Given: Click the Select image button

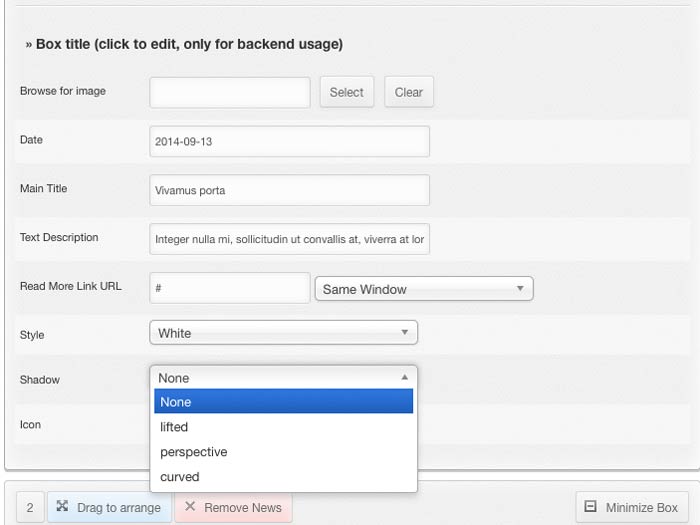Looking at the screenshot, I should click(346, 92).
